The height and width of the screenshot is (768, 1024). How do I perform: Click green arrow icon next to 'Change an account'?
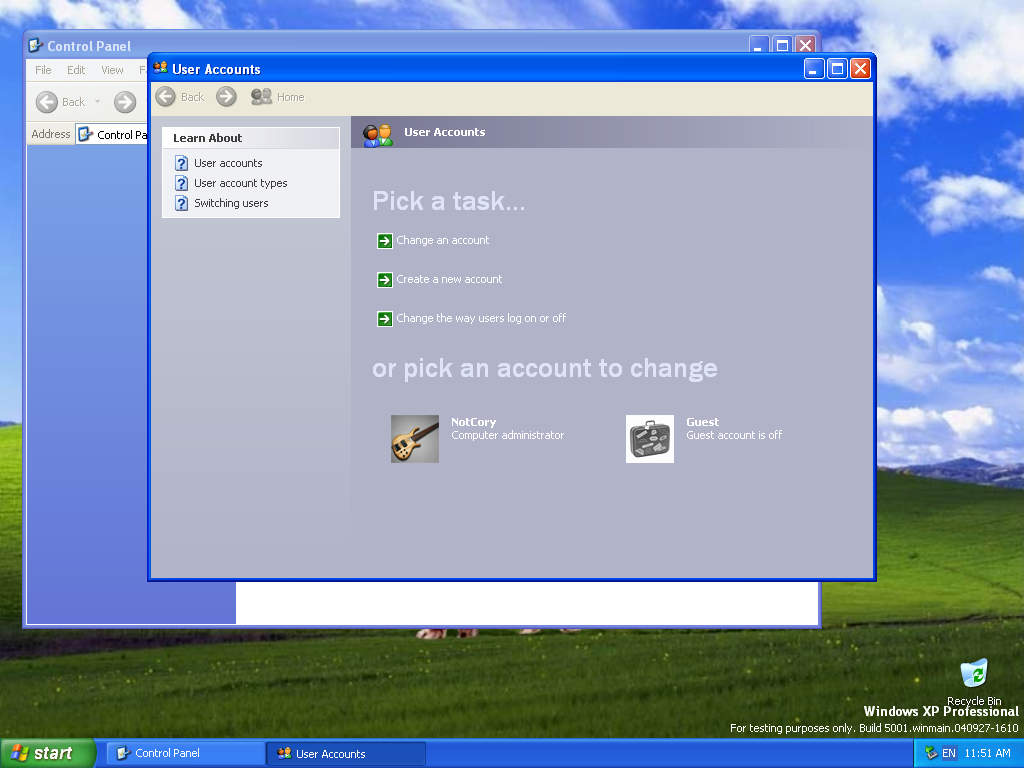[385, 241]
